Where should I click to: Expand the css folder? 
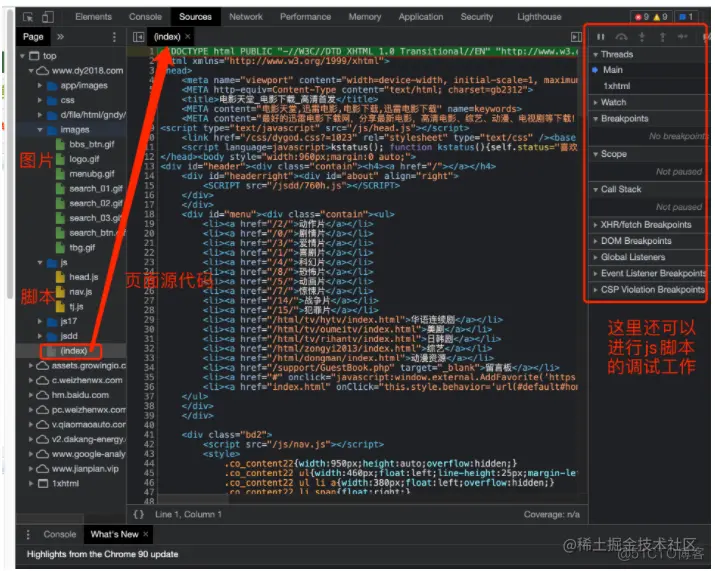coord(40,100)
